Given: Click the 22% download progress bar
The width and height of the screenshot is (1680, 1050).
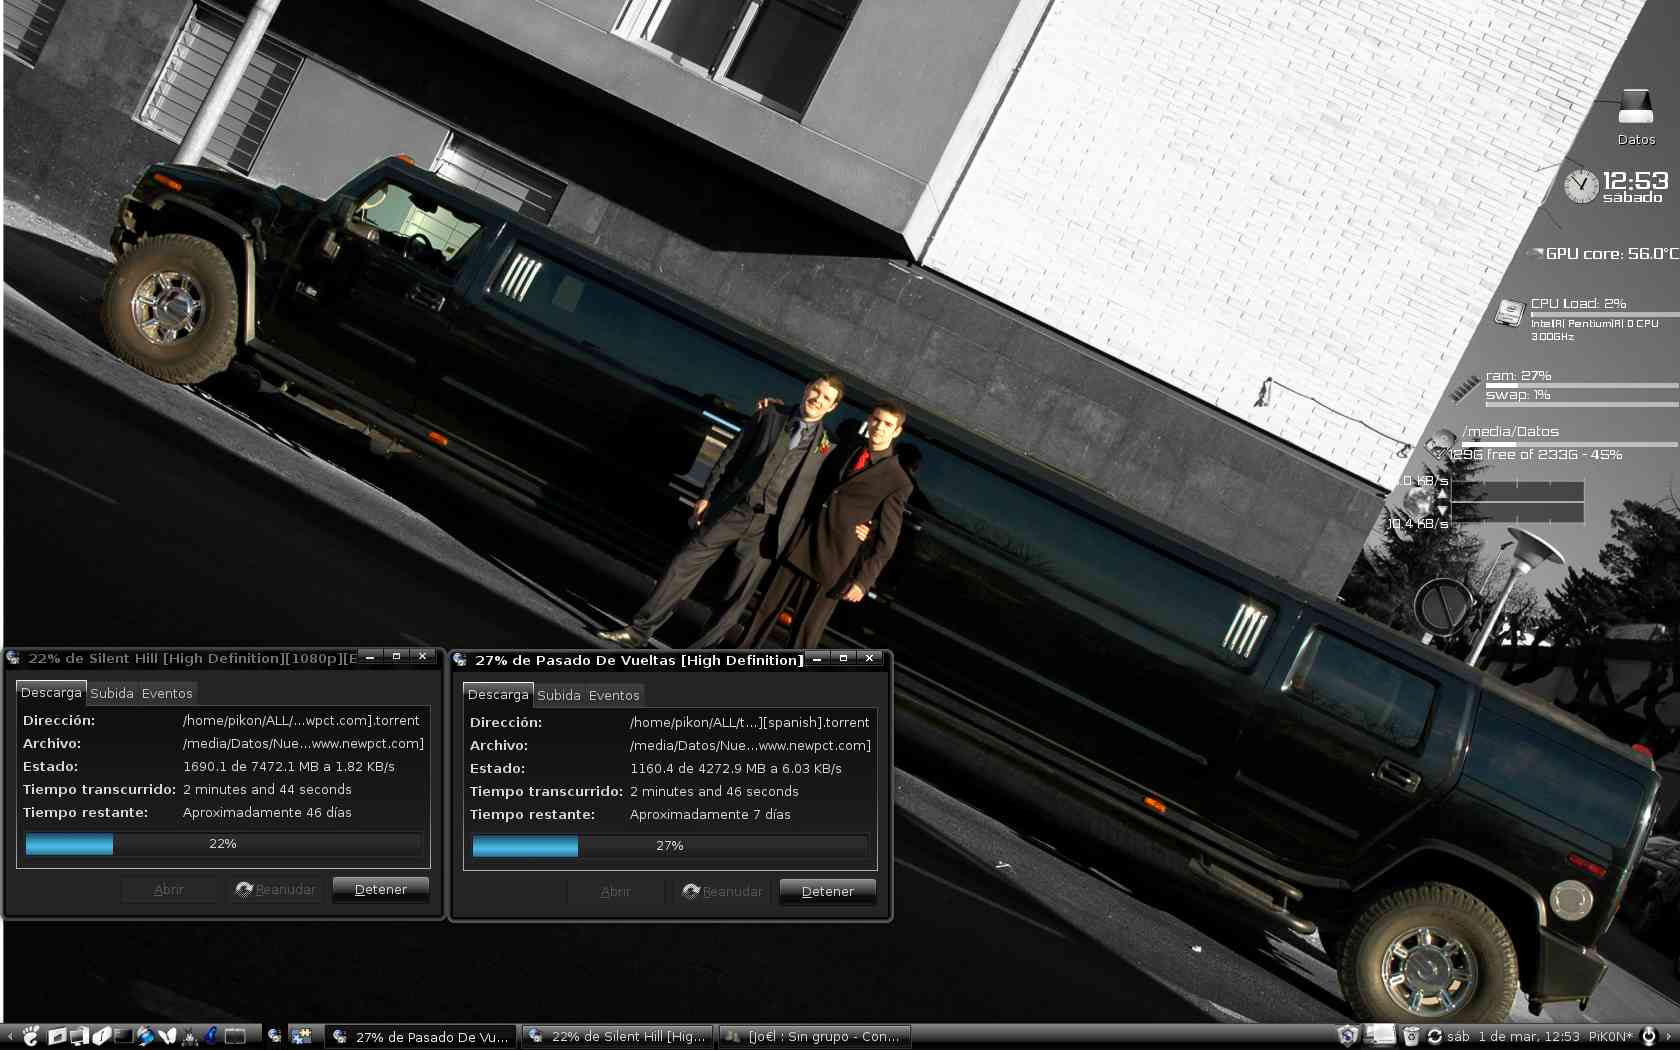Looking at the screenshot, I should pyautogui.click(x=223, y=844).
